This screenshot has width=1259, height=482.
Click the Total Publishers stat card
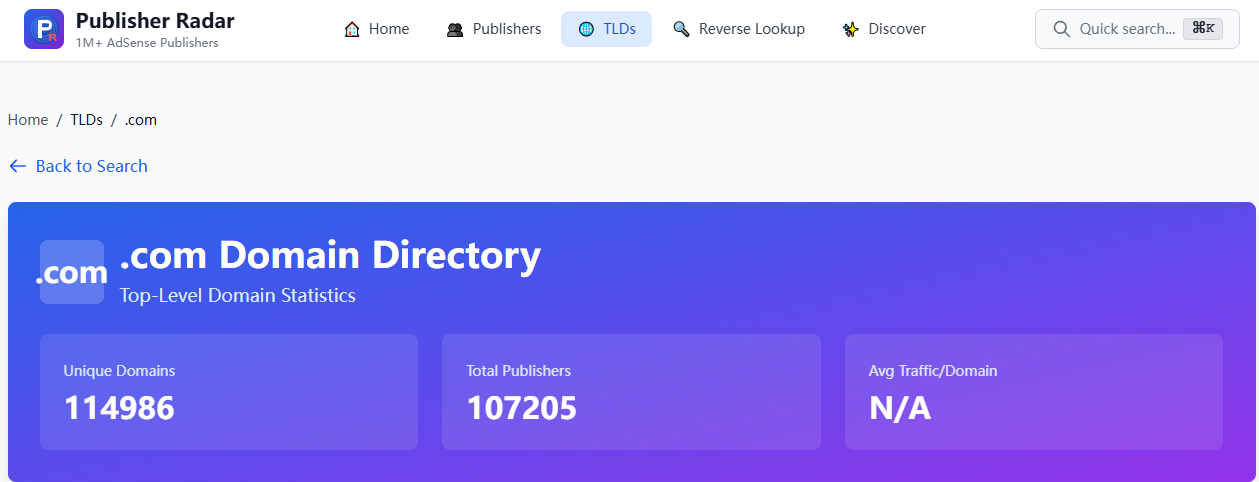631,392
